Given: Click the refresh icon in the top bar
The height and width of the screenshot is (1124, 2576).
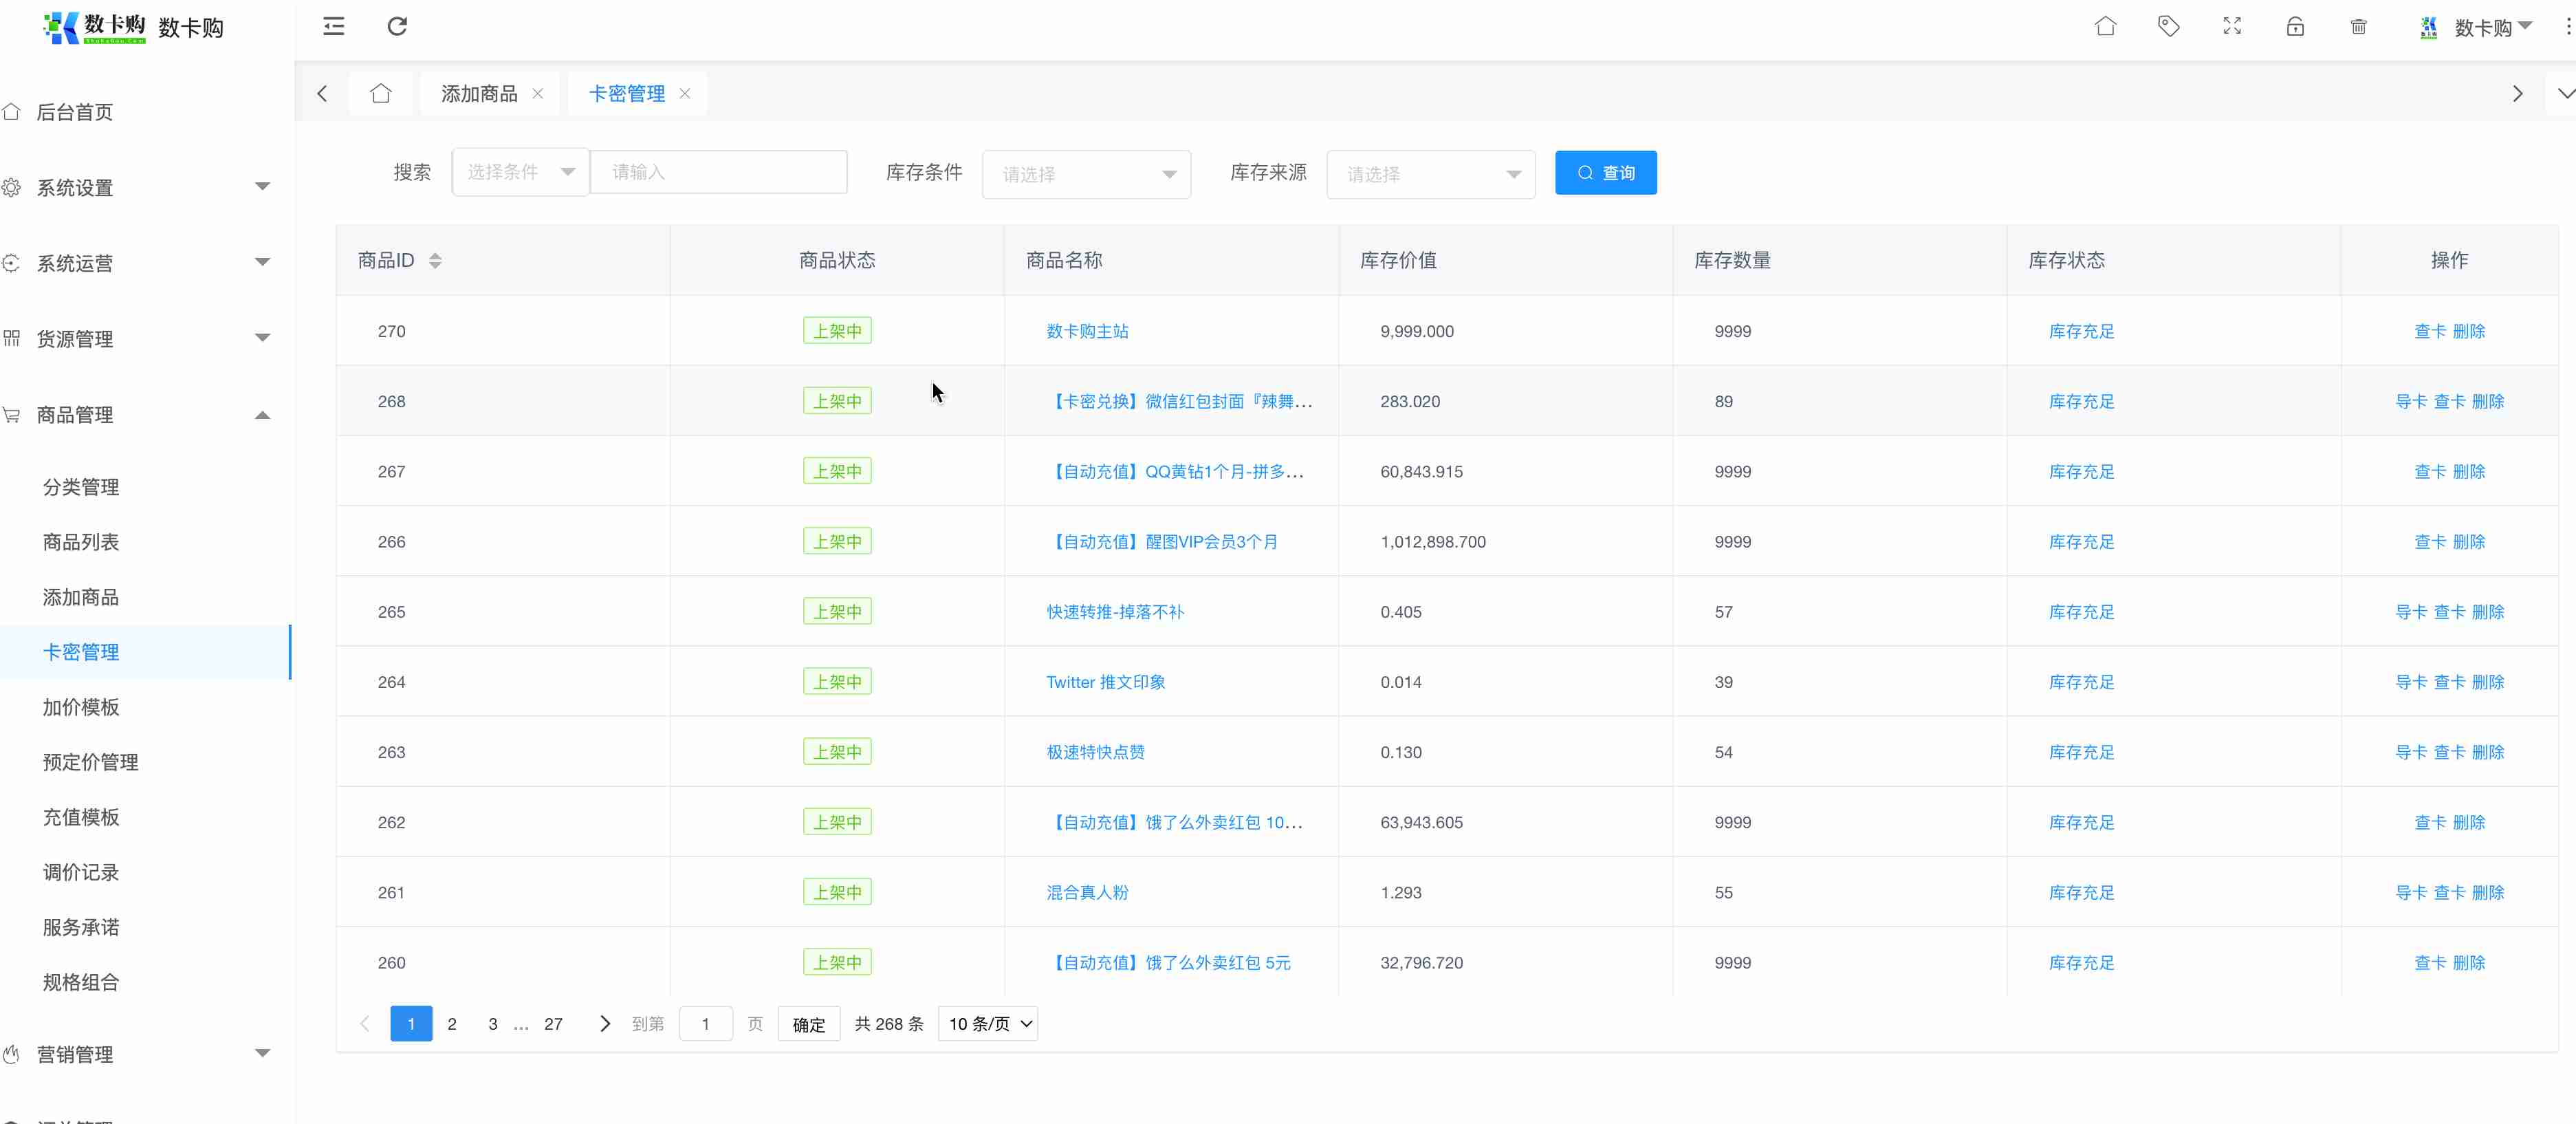Looking at the screenshot, I should [397, 27].
